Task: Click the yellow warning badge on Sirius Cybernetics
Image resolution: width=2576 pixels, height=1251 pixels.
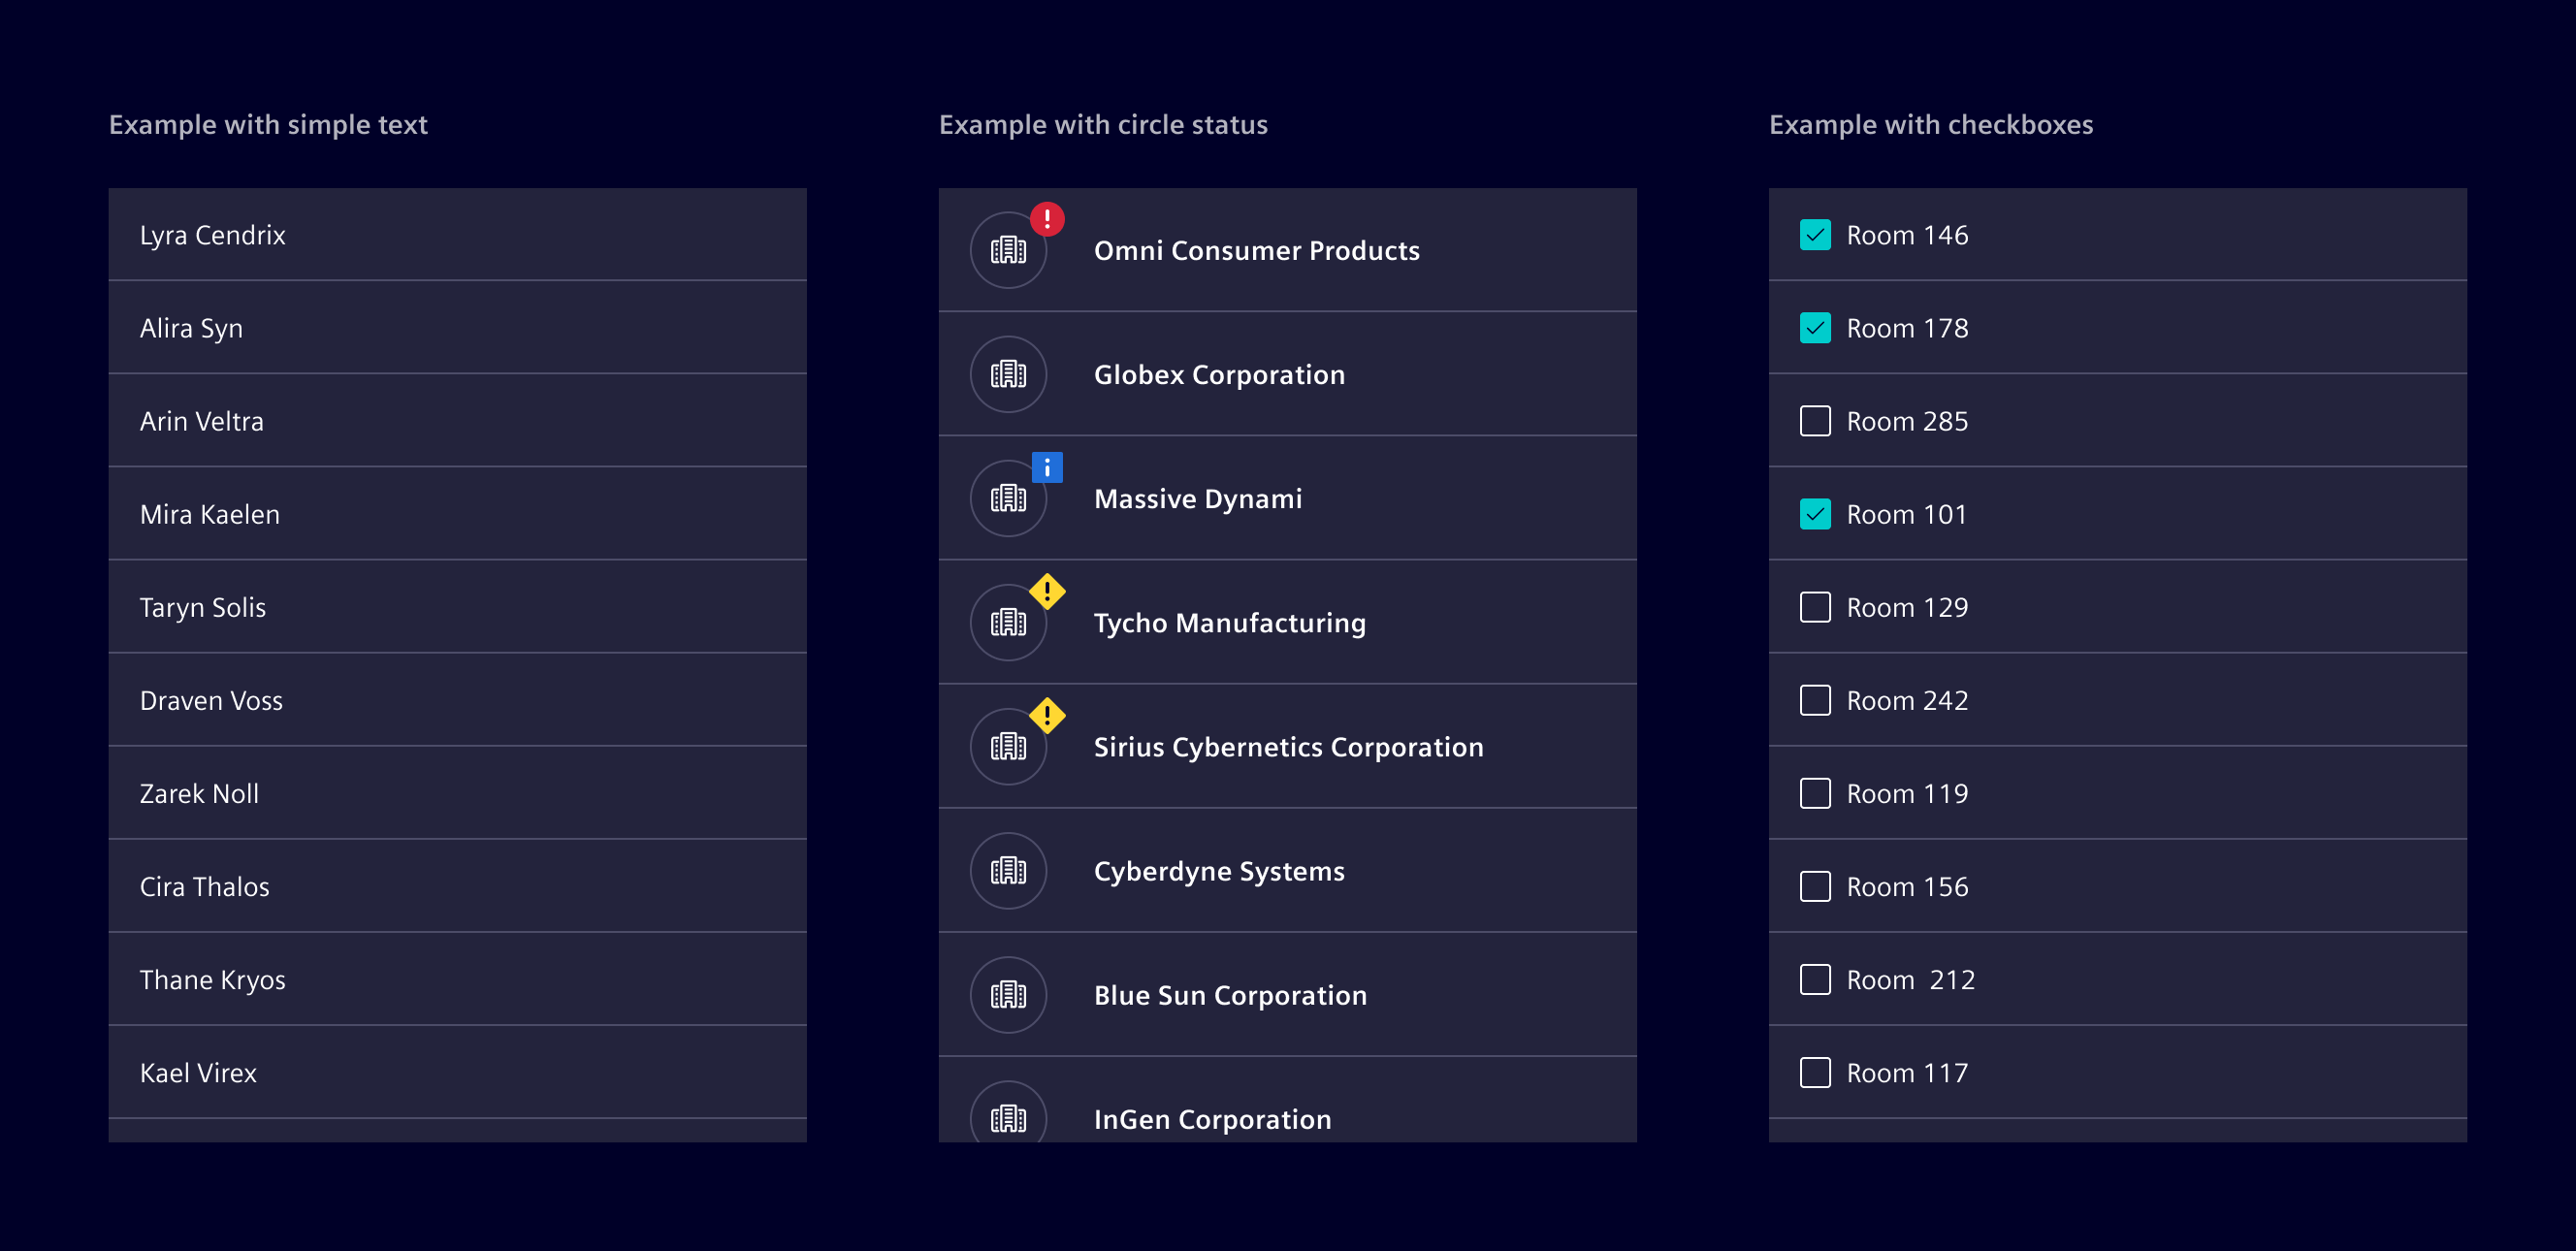Action: click(x=1047, y=715)
